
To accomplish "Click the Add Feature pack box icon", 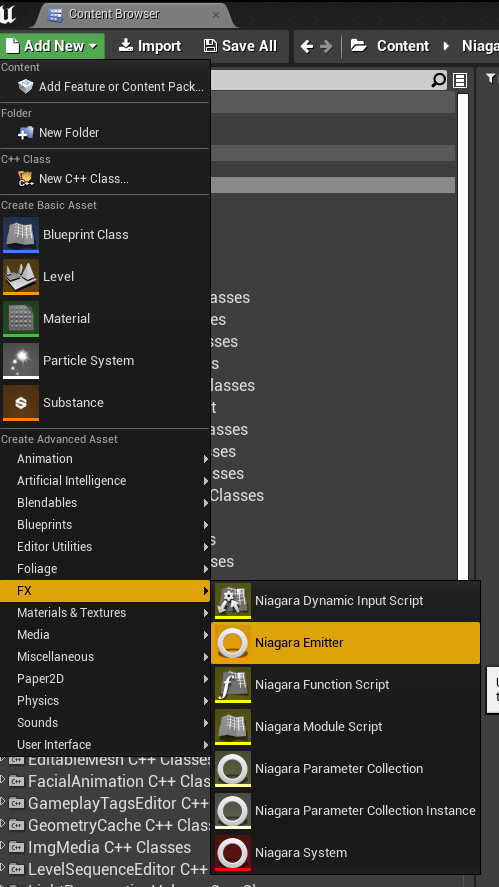I will click(25, 87).
